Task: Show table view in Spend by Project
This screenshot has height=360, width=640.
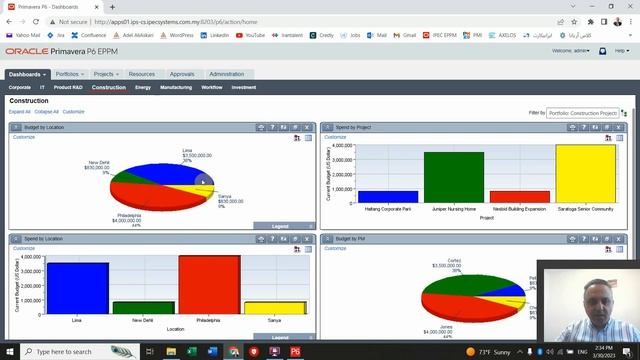Action: (x=620, y=138)
